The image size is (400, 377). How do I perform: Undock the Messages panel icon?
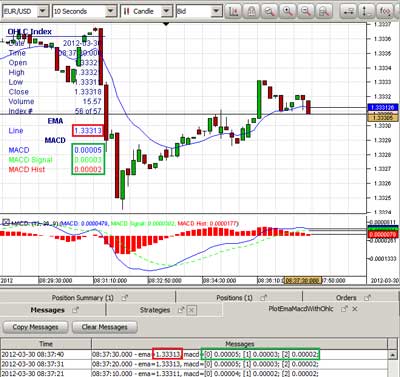pyautogui.click(x=75, y=310)
